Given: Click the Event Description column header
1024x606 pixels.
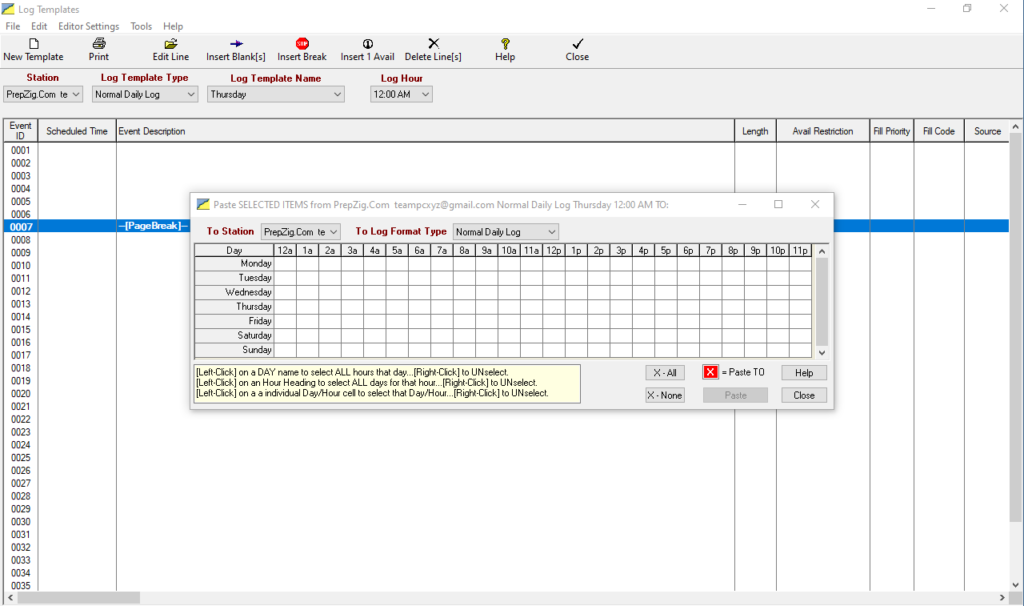Looking at the screenshot, I should pos(425,131).
